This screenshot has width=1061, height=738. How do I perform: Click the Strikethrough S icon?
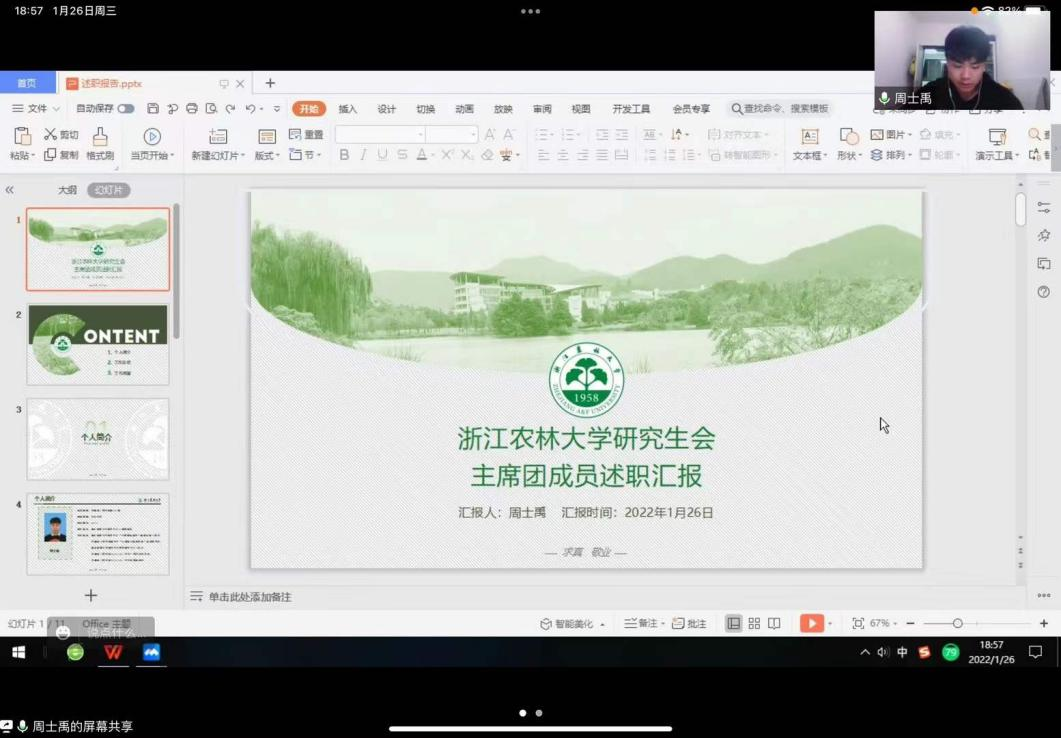click(x=402, y=155)
